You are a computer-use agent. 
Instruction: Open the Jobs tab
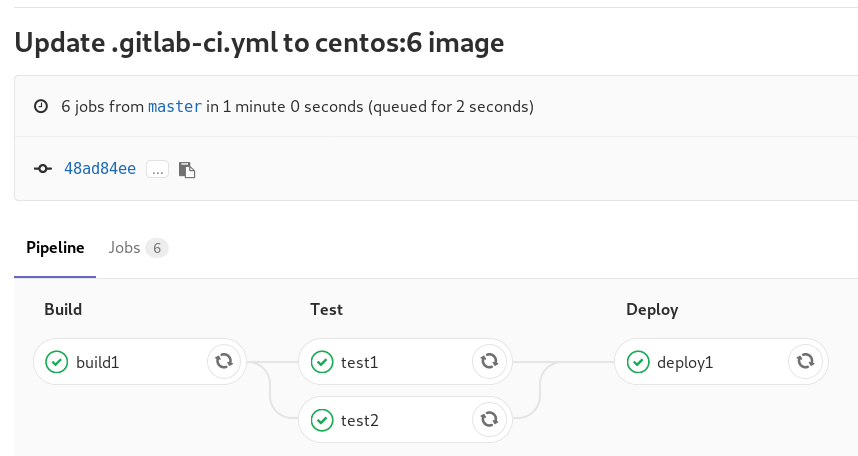pyautogui.click(x=124, y=248)
